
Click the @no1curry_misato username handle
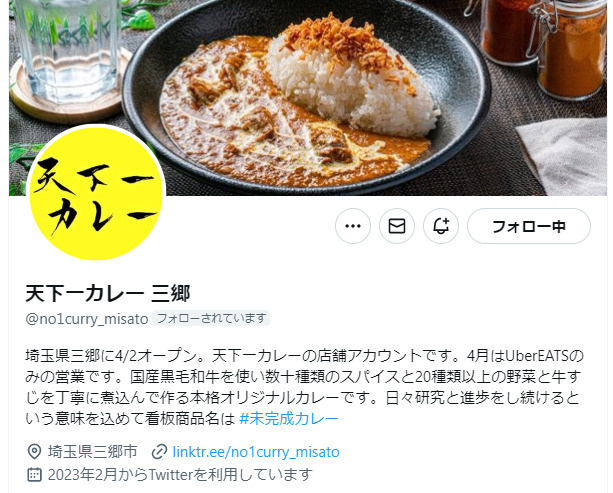tap(87, 319)
